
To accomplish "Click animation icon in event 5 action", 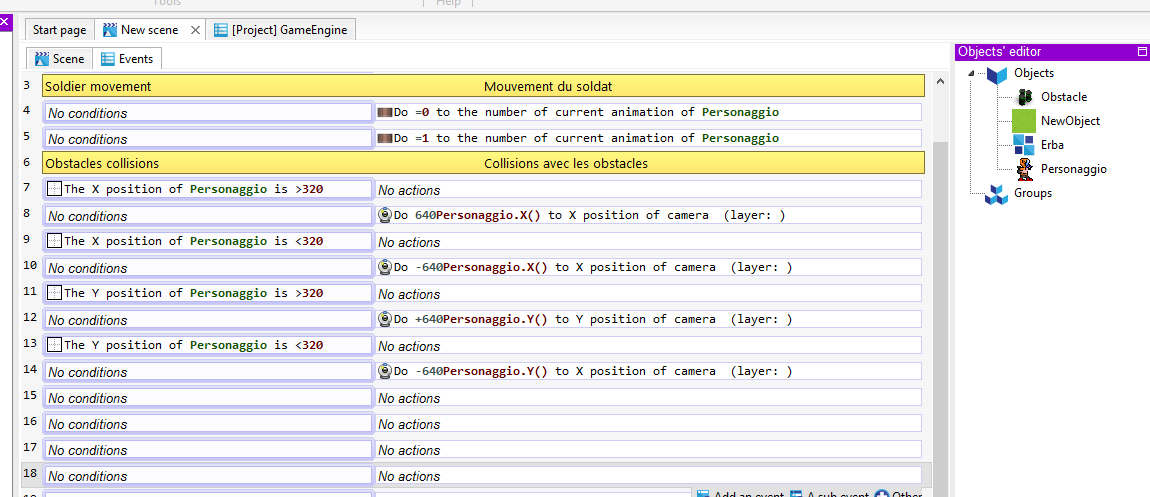I will 385,138.
